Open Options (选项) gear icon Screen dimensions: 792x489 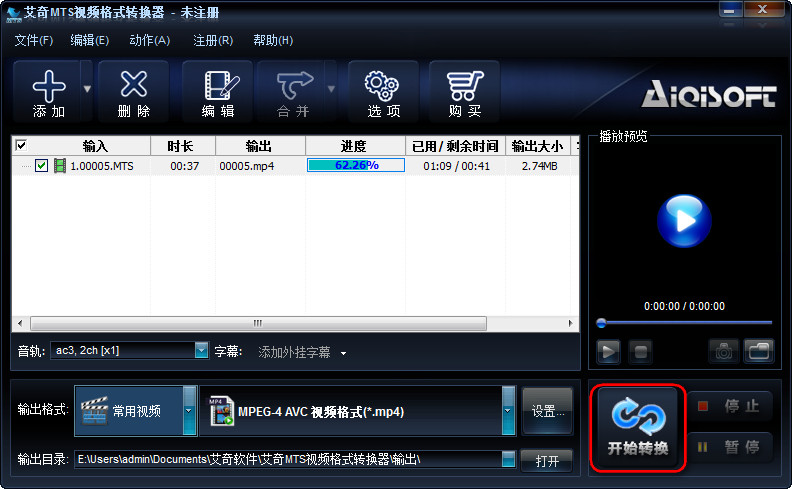click(x=382, y=85)
